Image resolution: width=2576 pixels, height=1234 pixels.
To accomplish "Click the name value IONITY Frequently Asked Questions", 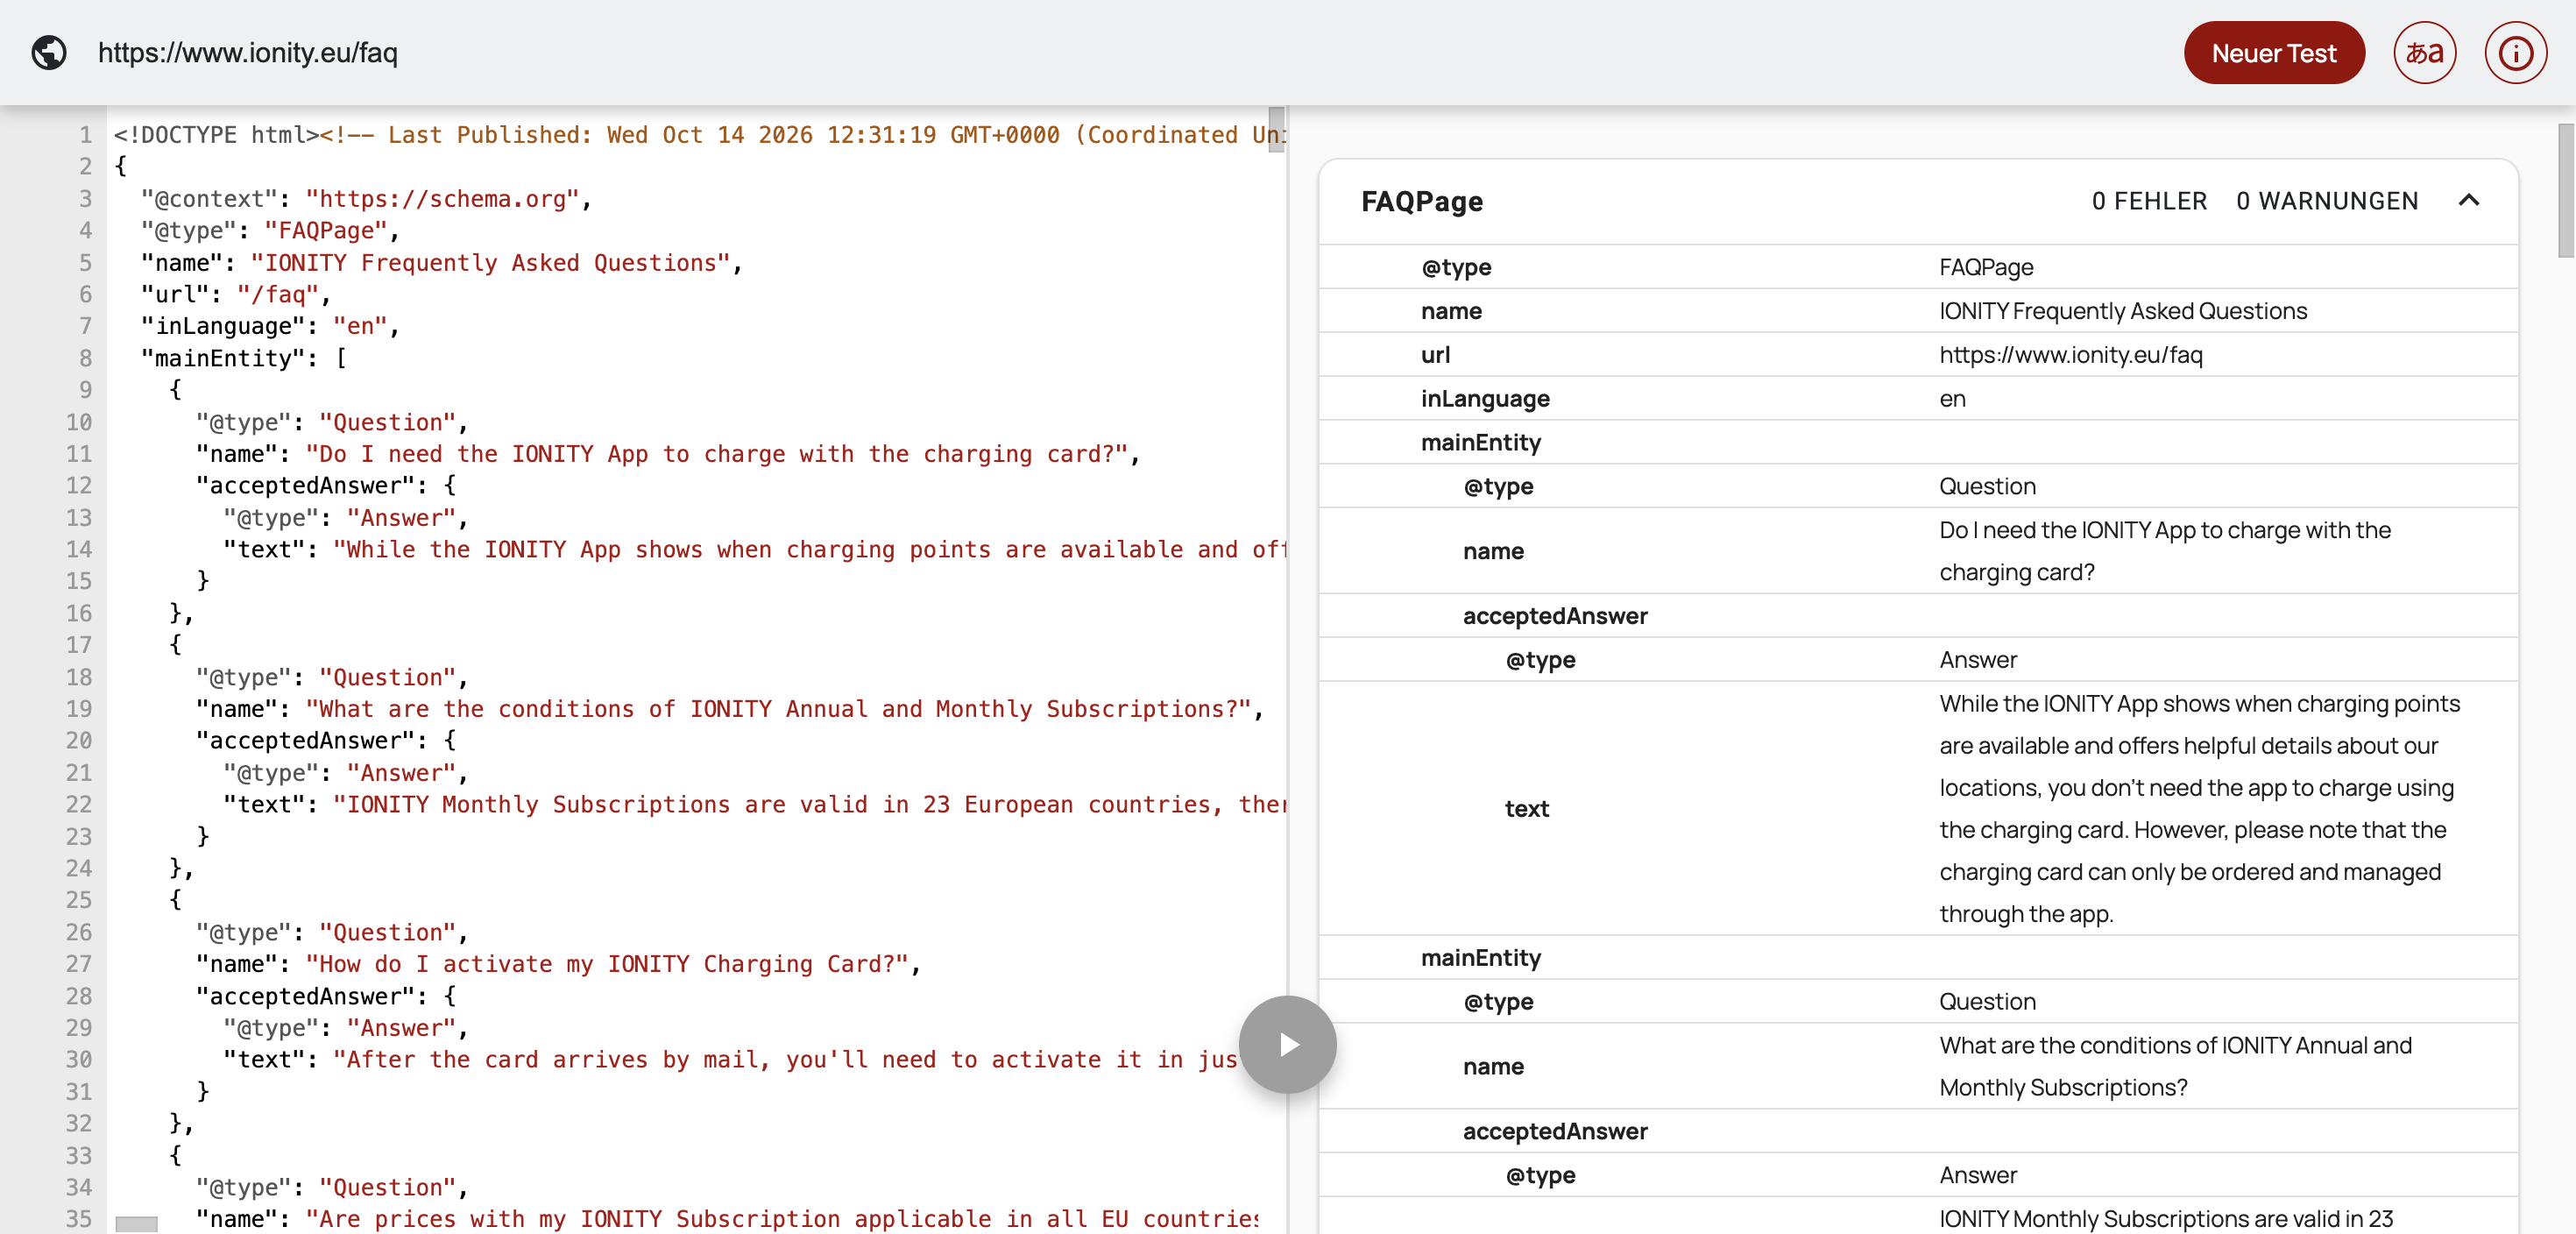I will 2122,311.
